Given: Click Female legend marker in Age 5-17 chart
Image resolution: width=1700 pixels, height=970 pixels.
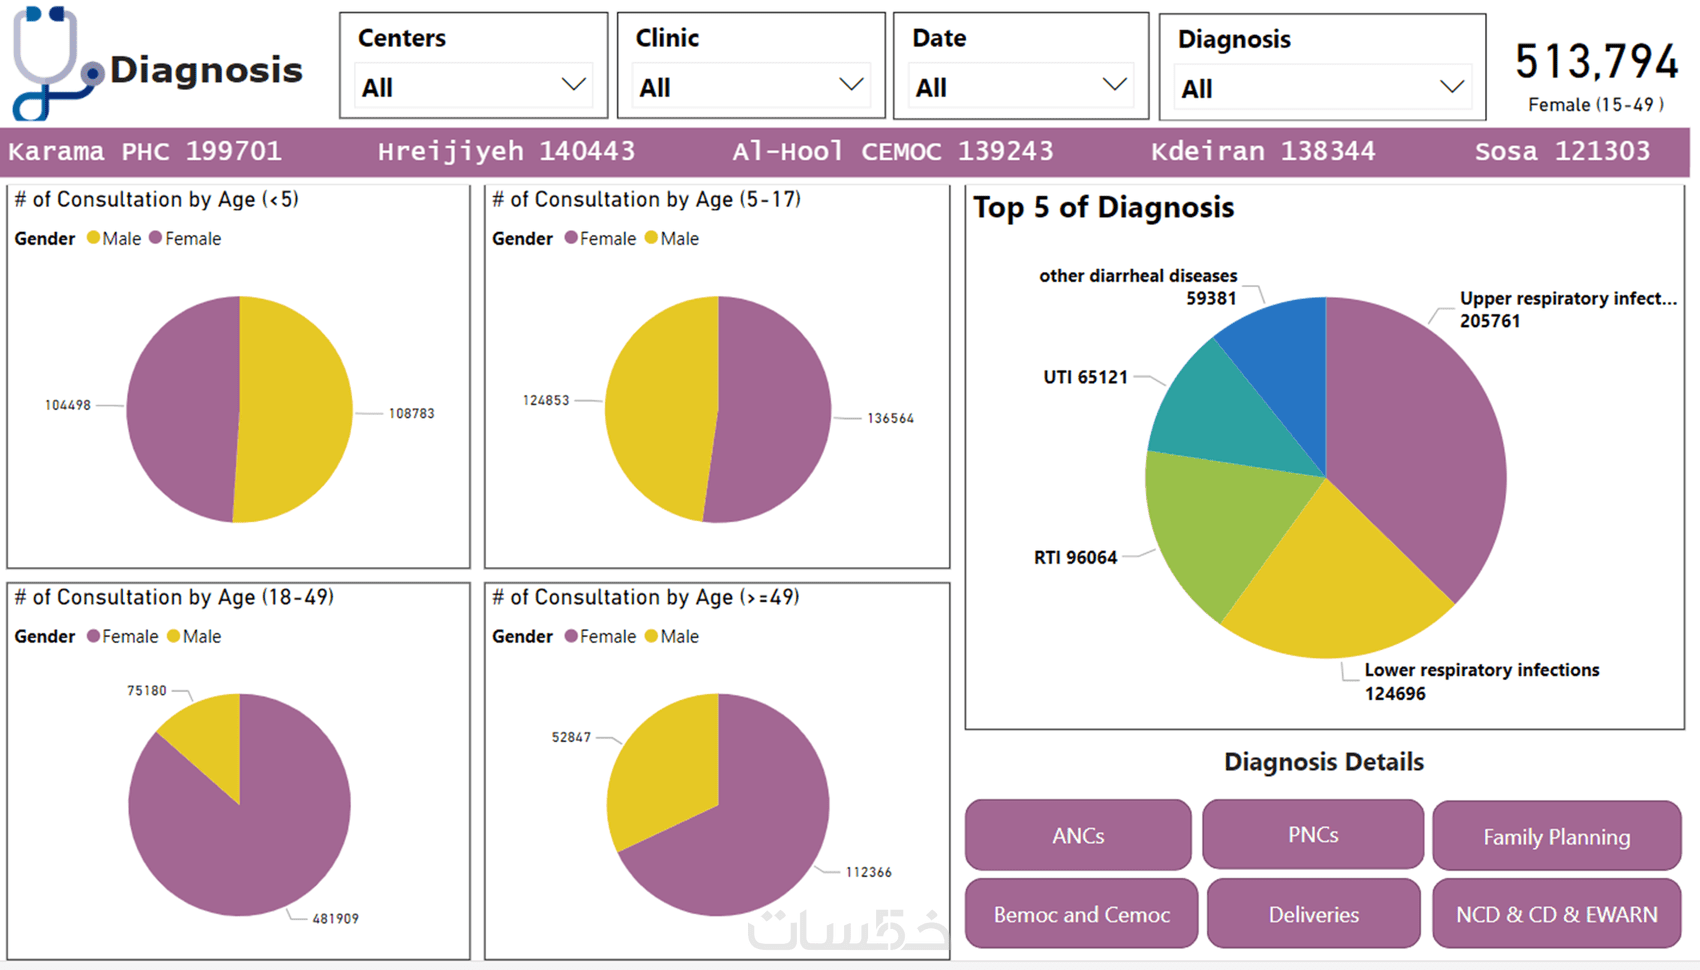Looking at the screenshot, I should (x=572, y=238).
